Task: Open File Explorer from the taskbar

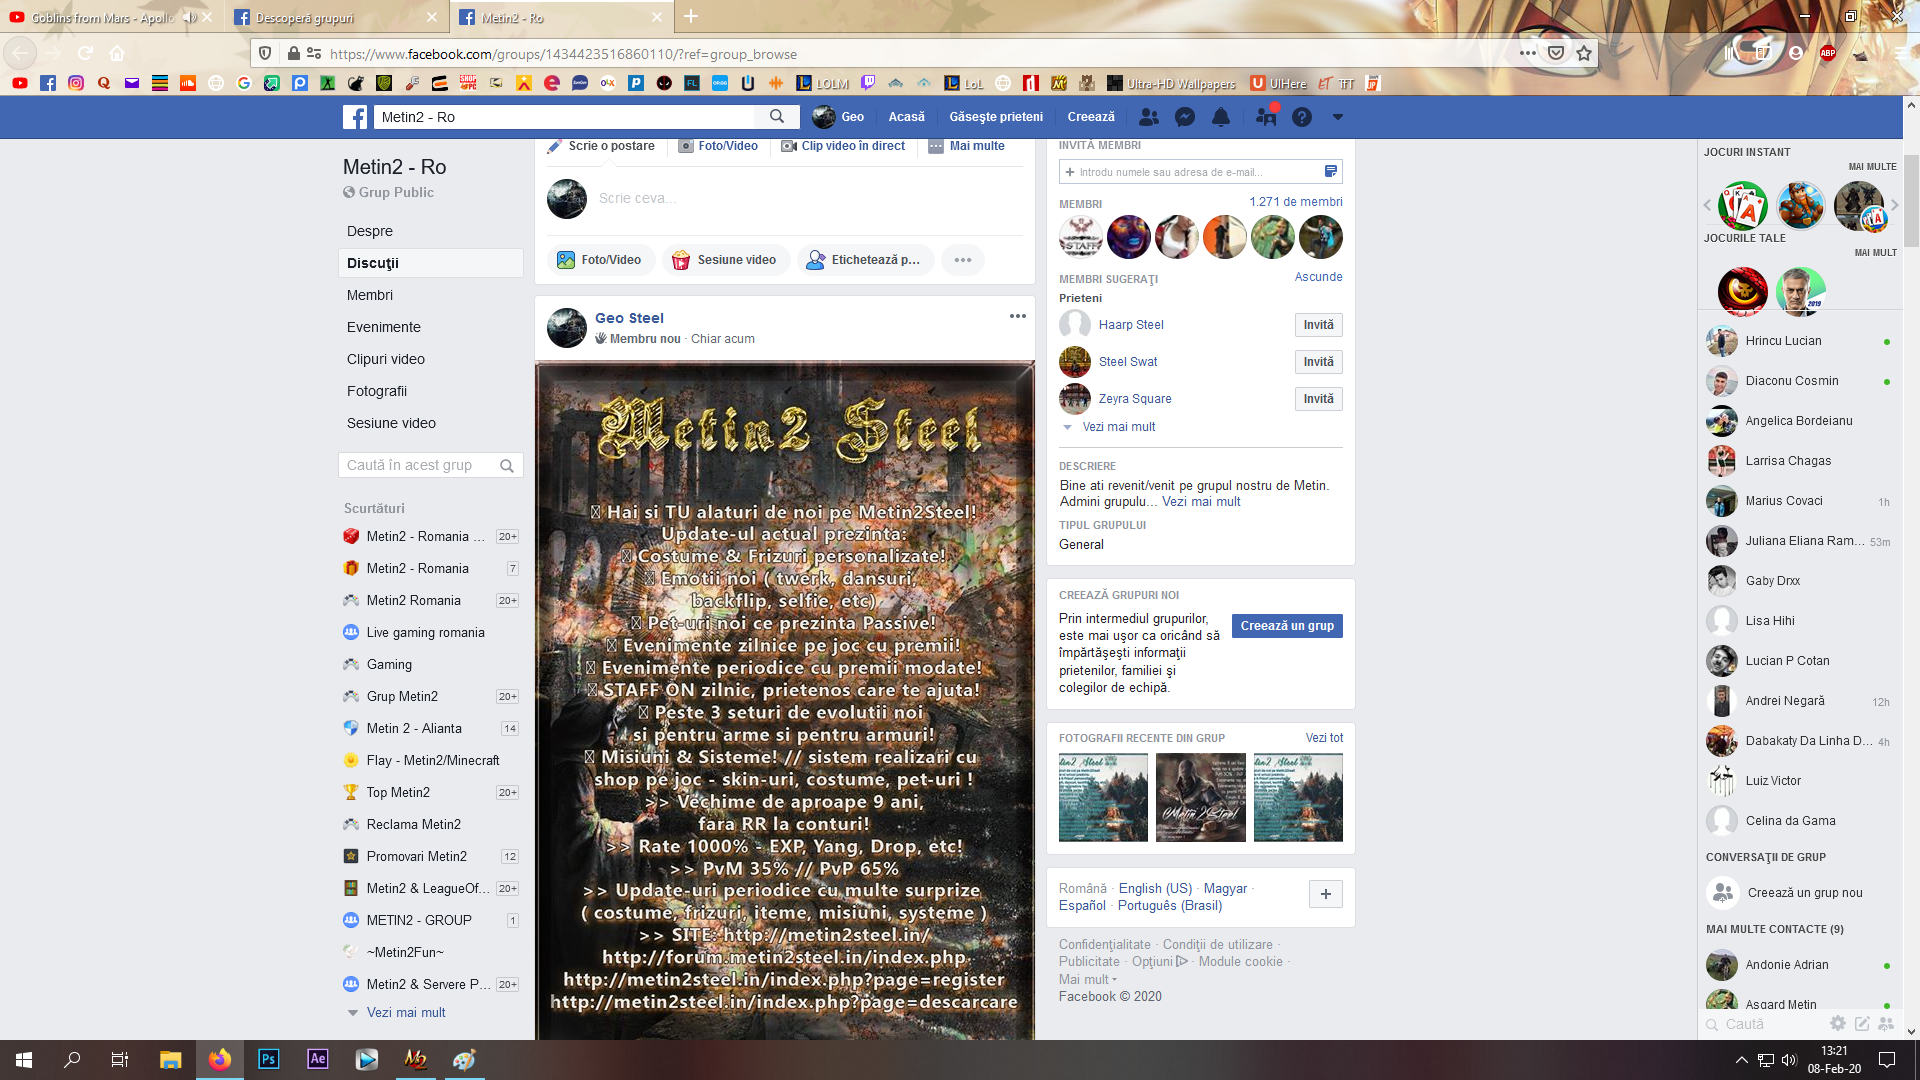Action: [x=170, y=1059]
